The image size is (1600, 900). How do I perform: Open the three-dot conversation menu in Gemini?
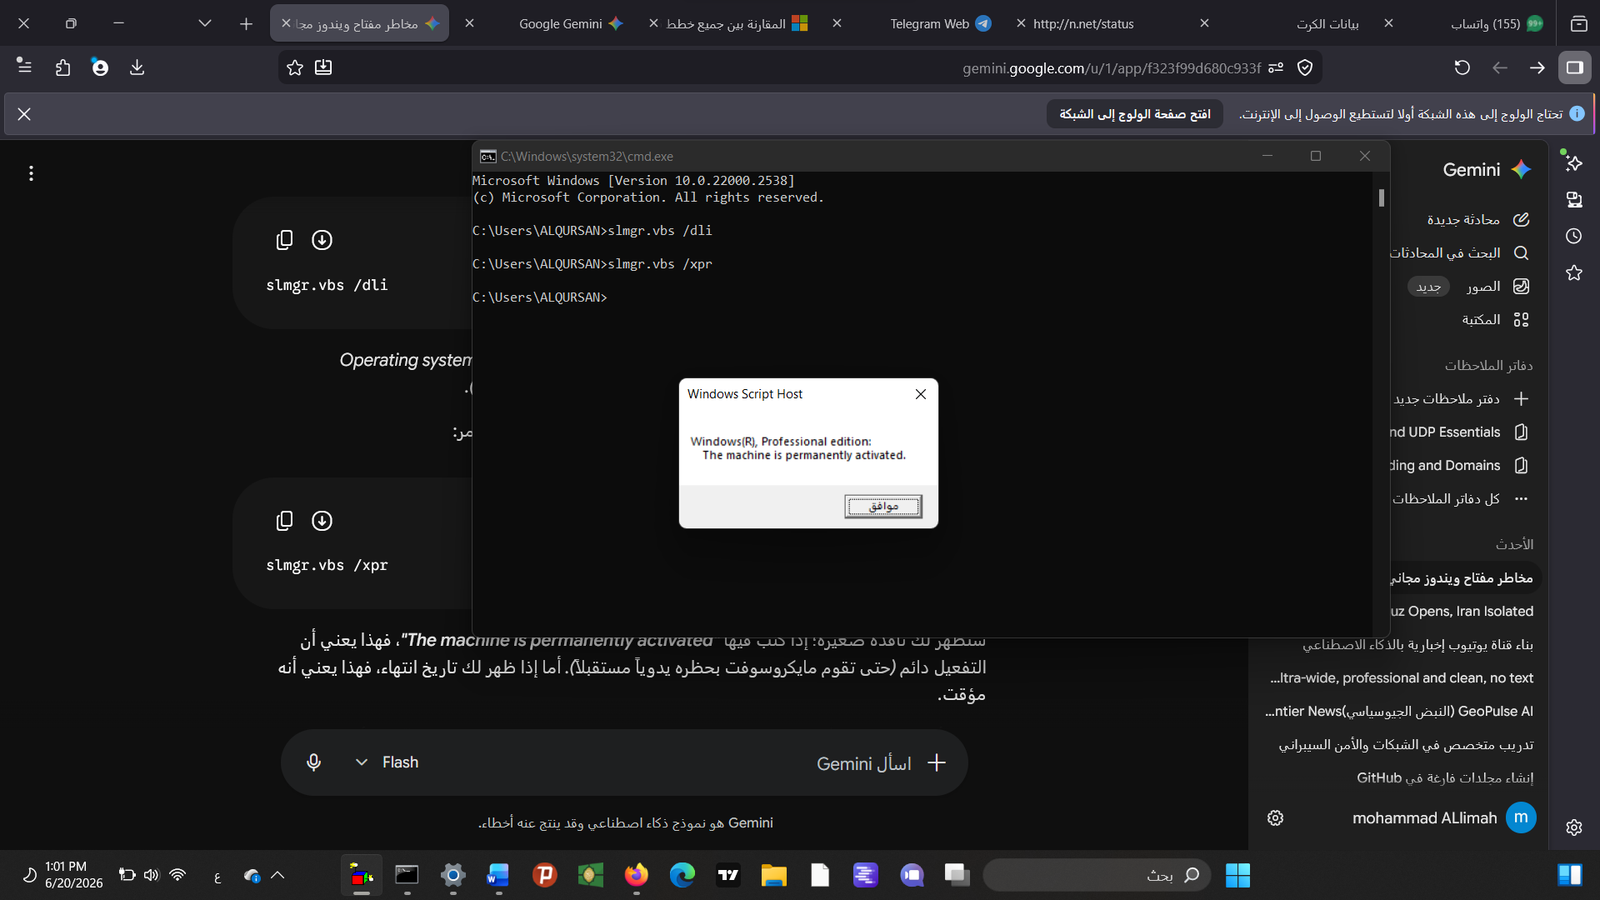tap(31, 174)
